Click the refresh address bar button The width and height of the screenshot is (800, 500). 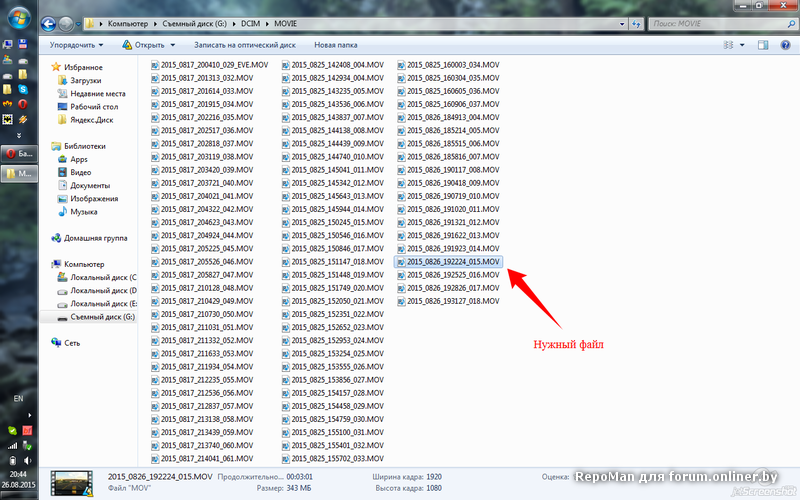pos(636,23)
